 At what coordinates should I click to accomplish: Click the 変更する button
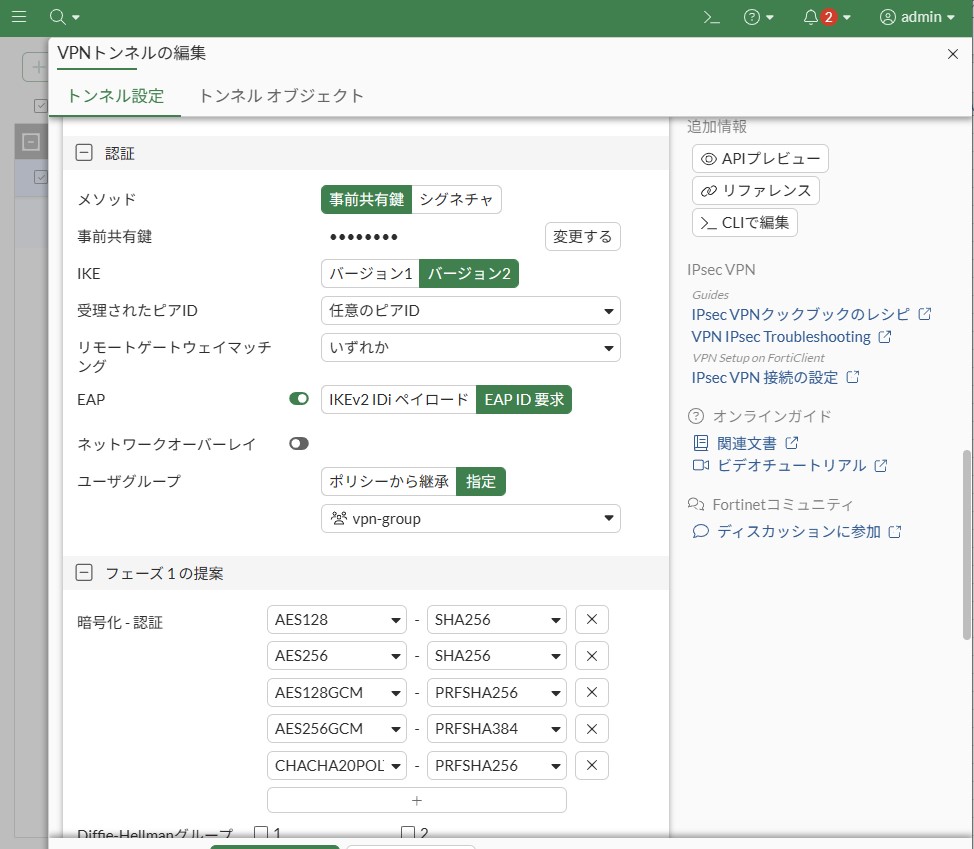(x=582, y=237)
